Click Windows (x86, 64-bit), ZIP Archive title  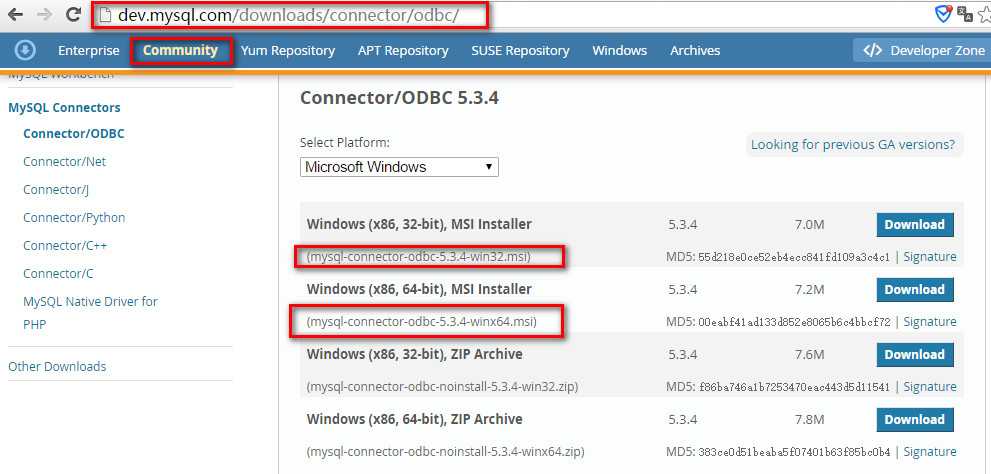pyautogui.click(x=415, y=419)
